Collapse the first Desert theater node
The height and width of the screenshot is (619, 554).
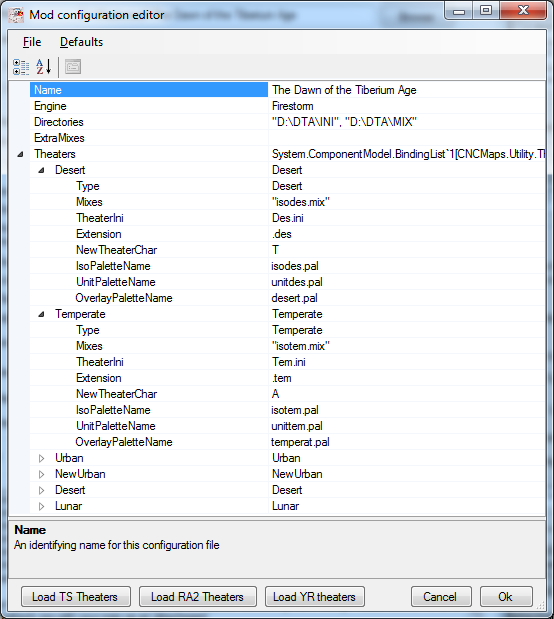[41, 171]
